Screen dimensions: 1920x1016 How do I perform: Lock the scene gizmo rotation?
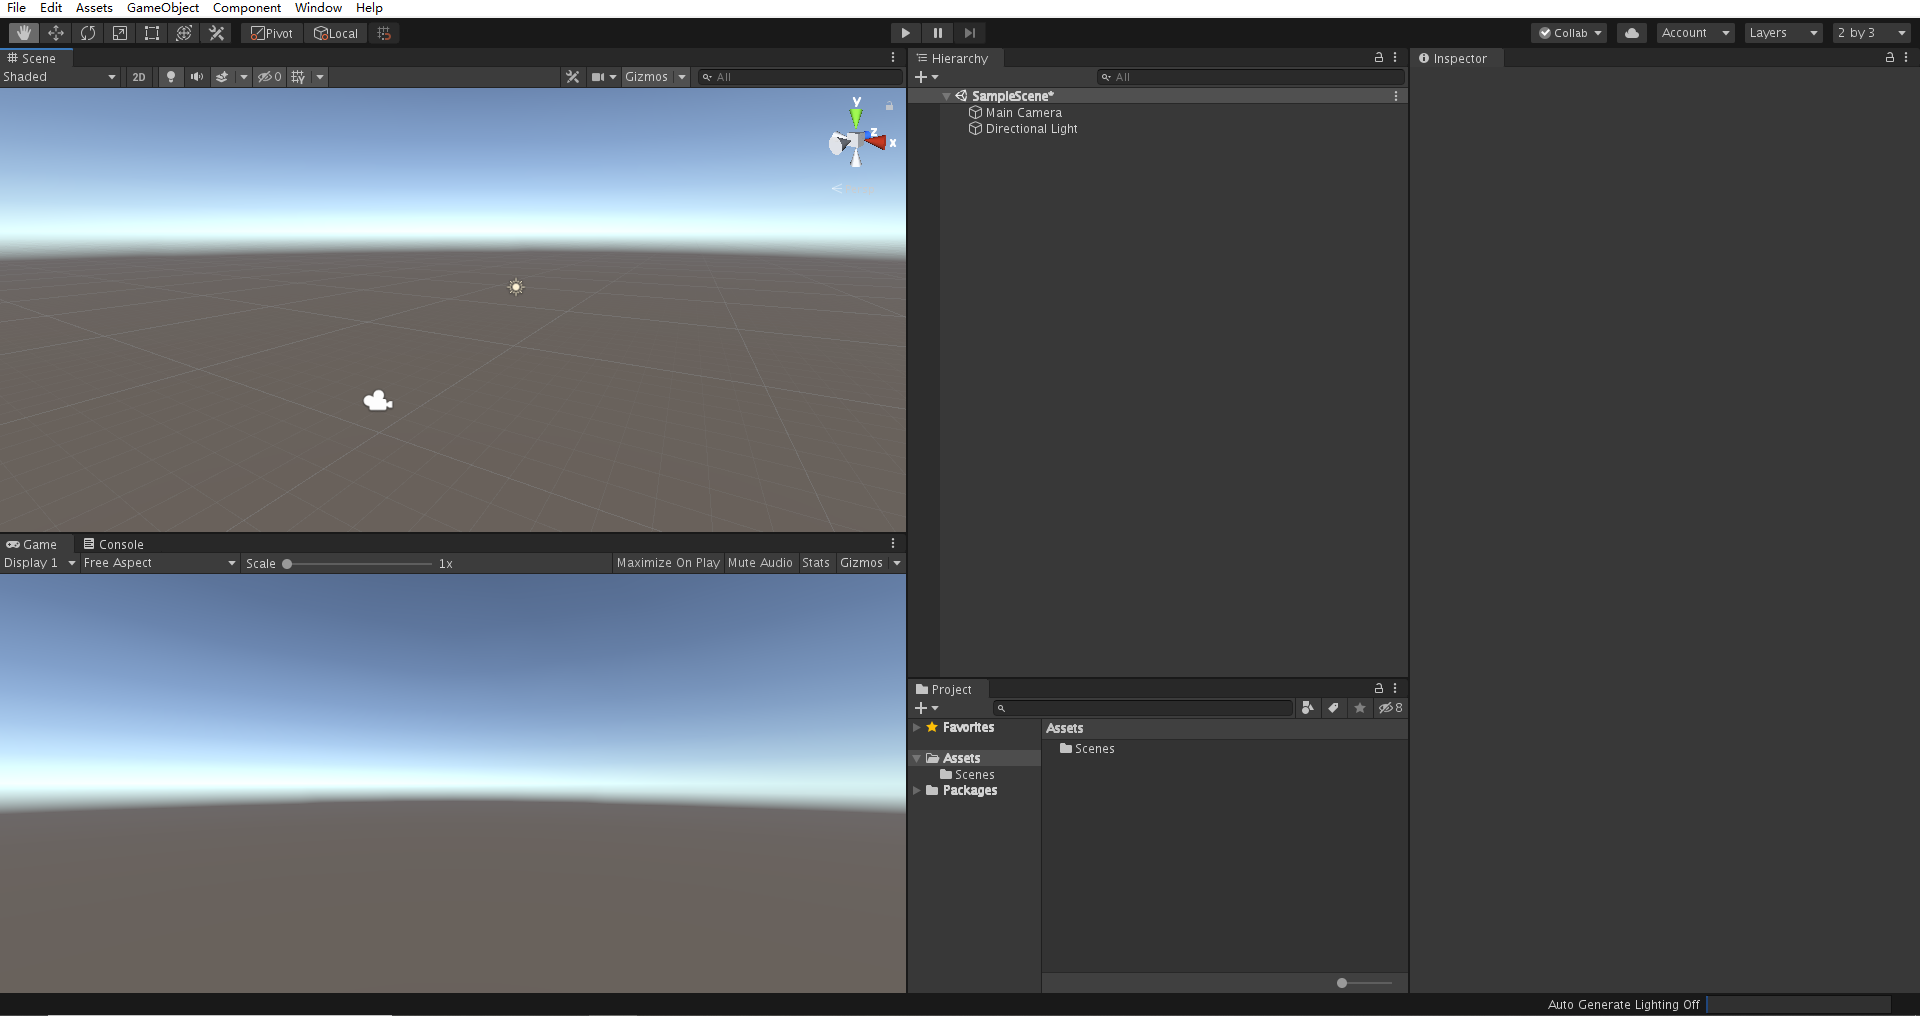(x=889, y=105)
